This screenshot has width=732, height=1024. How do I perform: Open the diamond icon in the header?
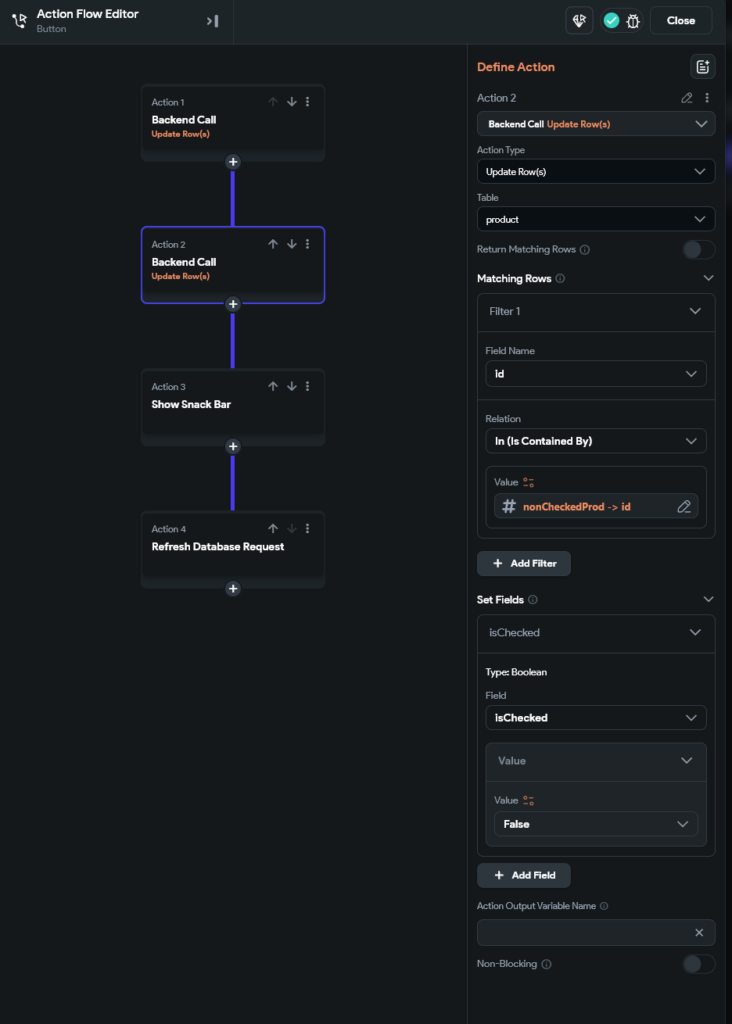(579, 21)
